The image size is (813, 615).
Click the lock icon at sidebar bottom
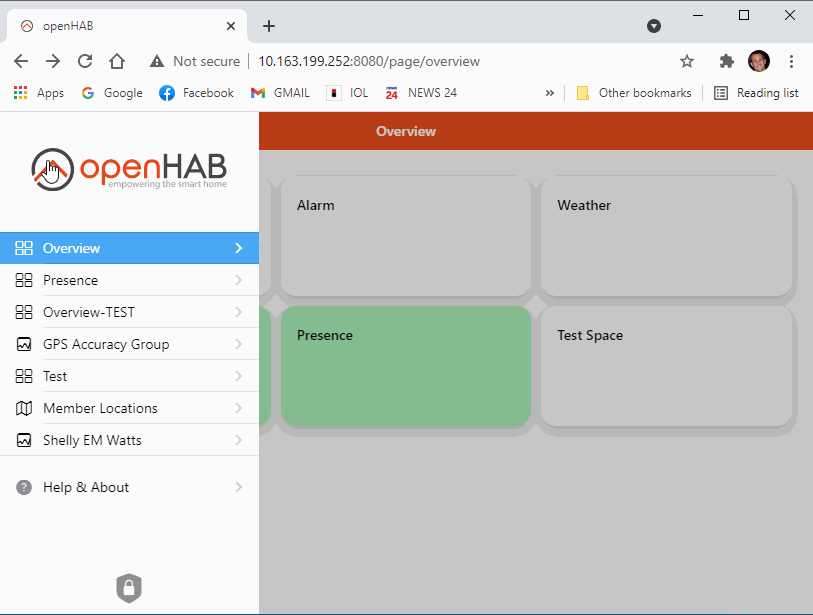(129, 588)
